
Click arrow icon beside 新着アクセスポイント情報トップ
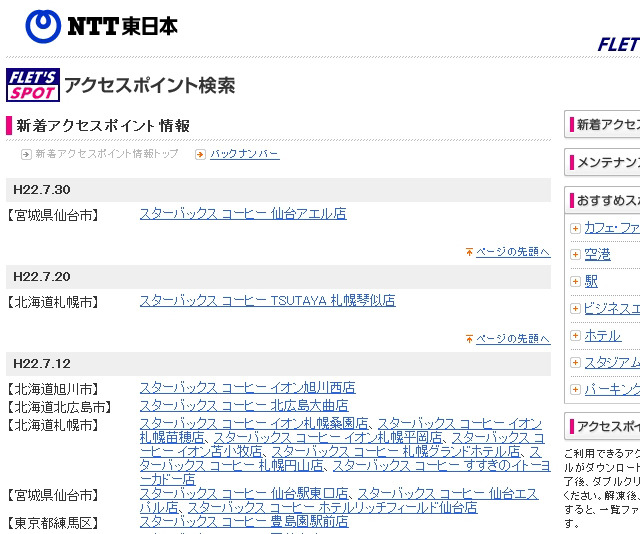[26, 154]
